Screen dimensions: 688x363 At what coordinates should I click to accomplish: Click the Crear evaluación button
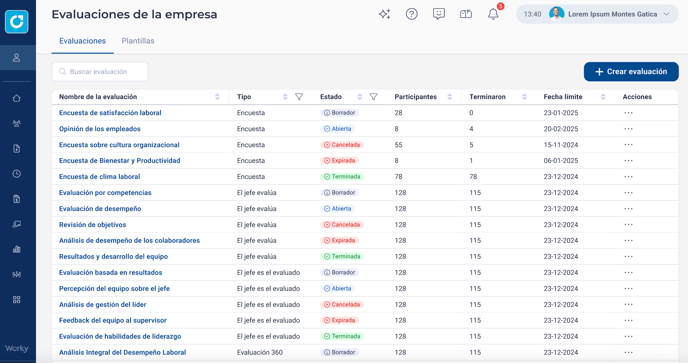631,72
